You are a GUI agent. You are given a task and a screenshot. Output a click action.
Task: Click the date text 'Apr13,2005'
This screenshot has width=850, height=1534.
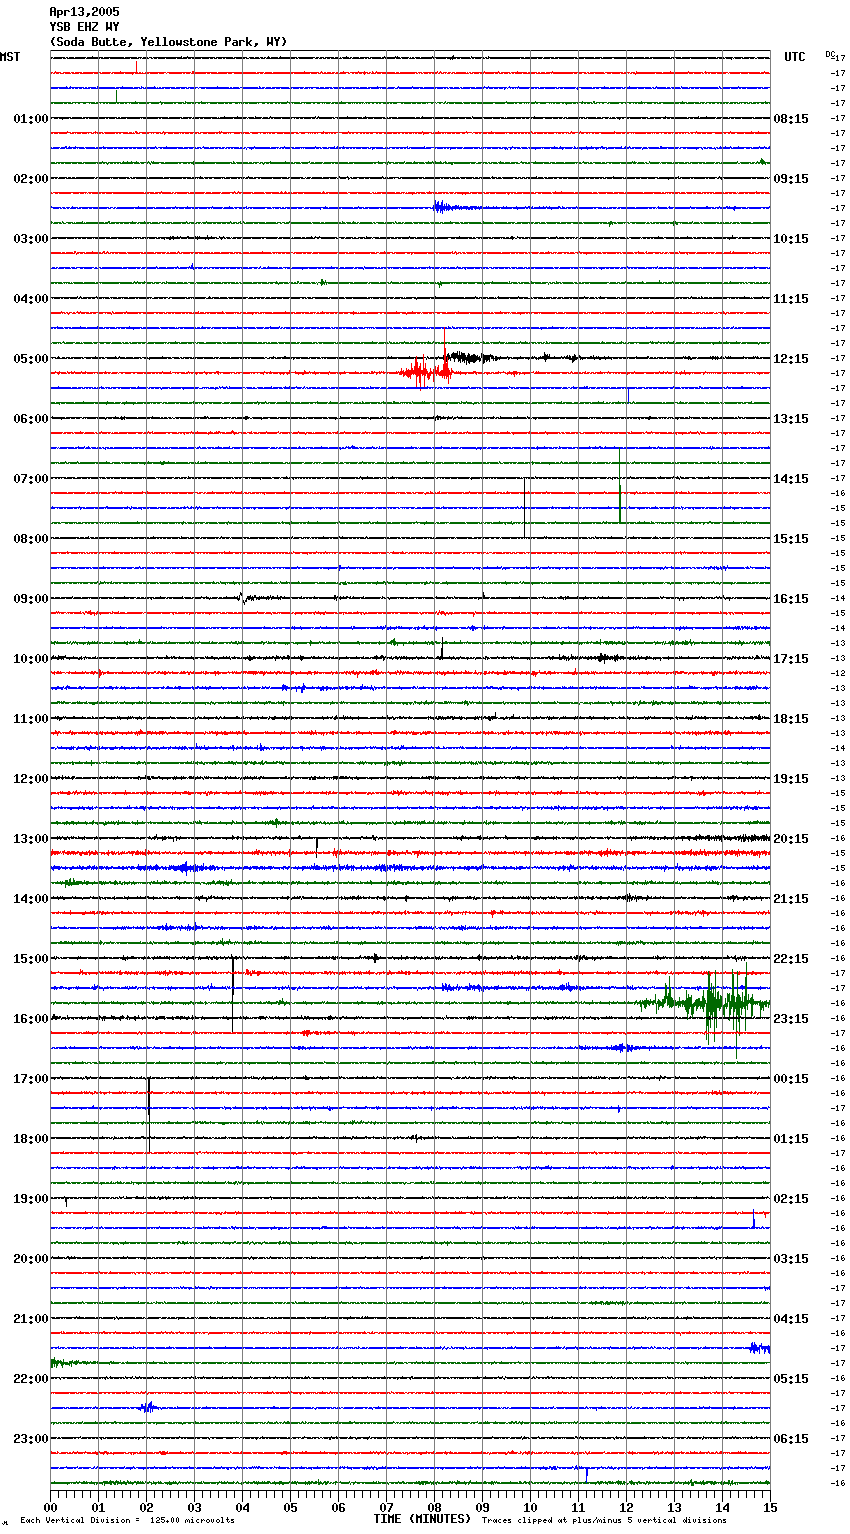84,12
